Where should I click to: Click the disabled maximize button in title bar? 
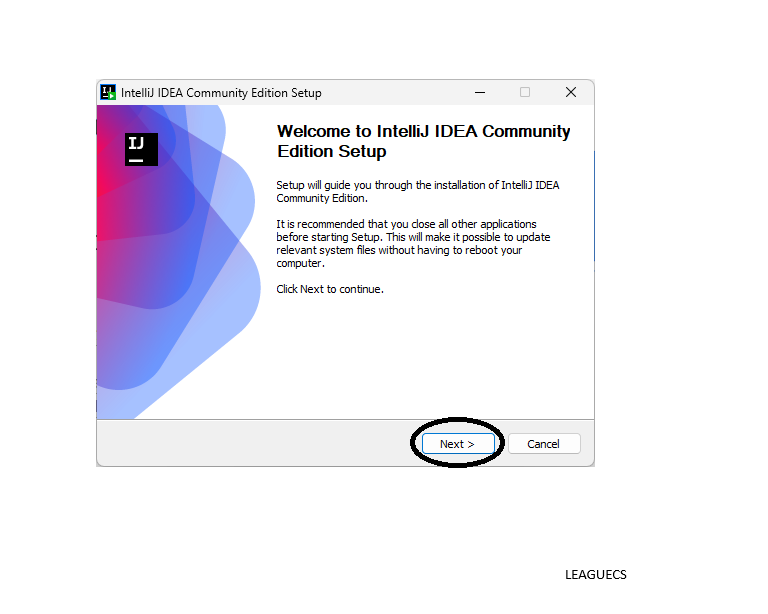pyautogui.click(x=525, y=92)
